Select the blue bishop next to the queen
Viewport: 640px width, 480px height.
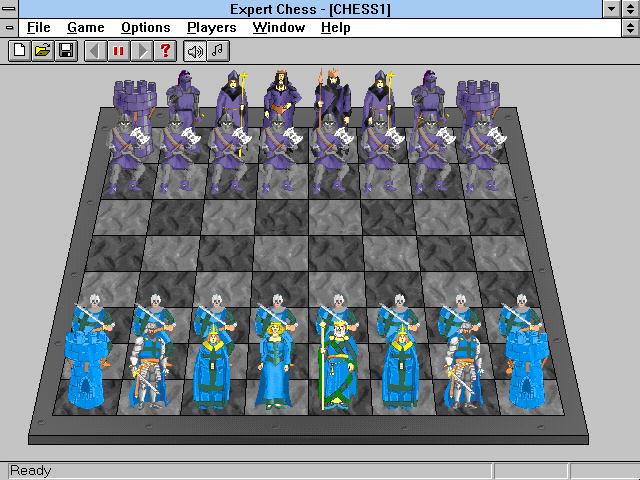pyautogui.click(x=212, y=366)
